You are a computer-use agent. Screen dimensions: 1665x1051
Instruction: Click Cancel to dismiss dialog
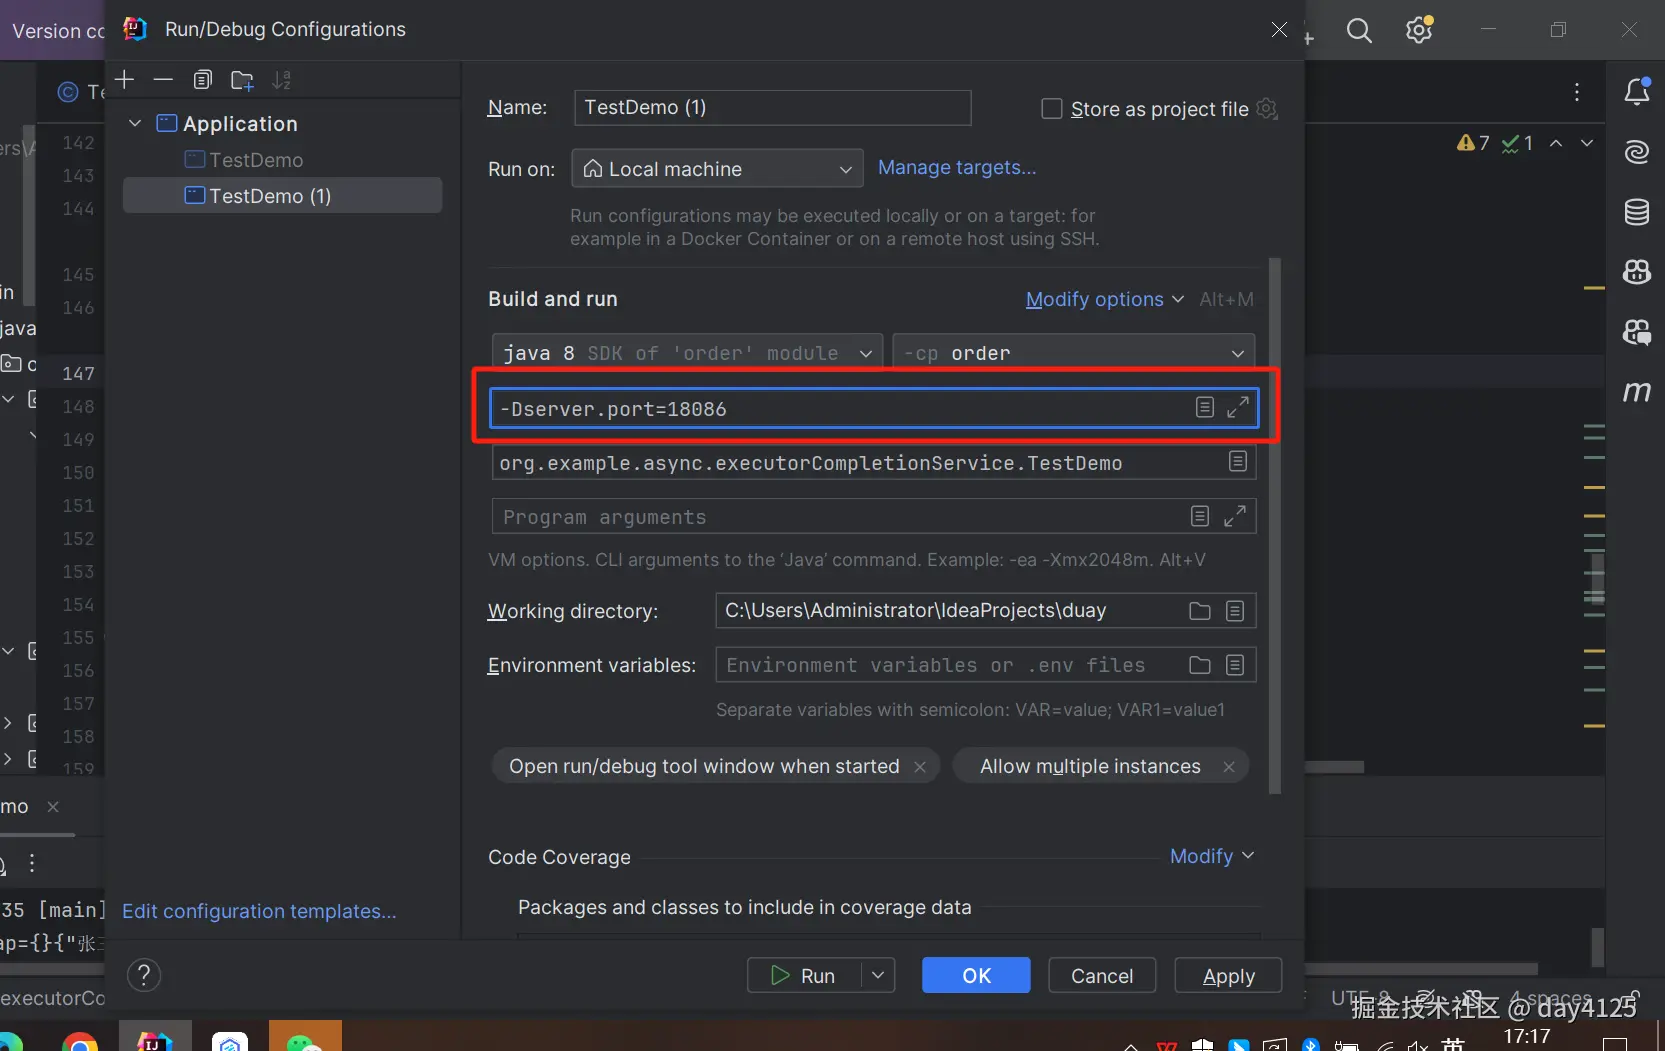click(x=1102, y=975)
